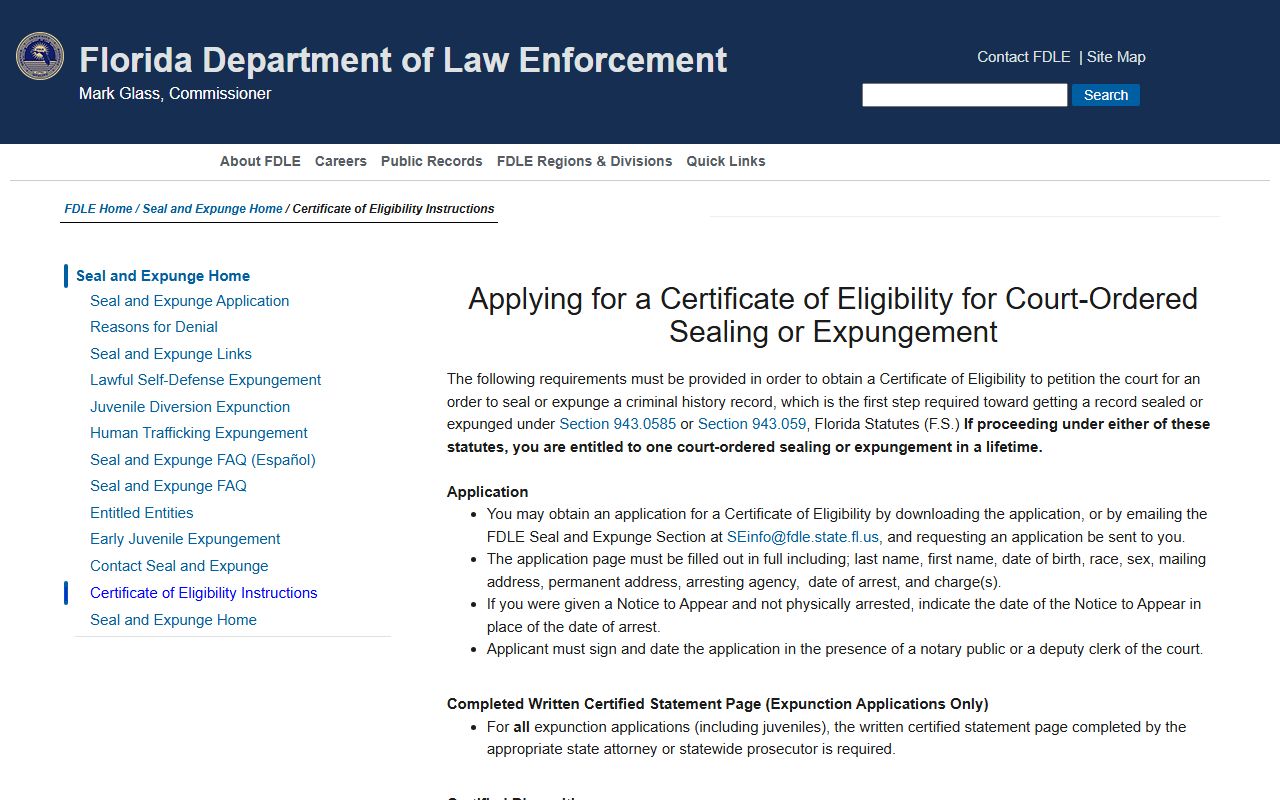The image size is (1280, 800).
Task: Open Reasons for Denial link
Action: pyautogui.click(x=154, y=327)
